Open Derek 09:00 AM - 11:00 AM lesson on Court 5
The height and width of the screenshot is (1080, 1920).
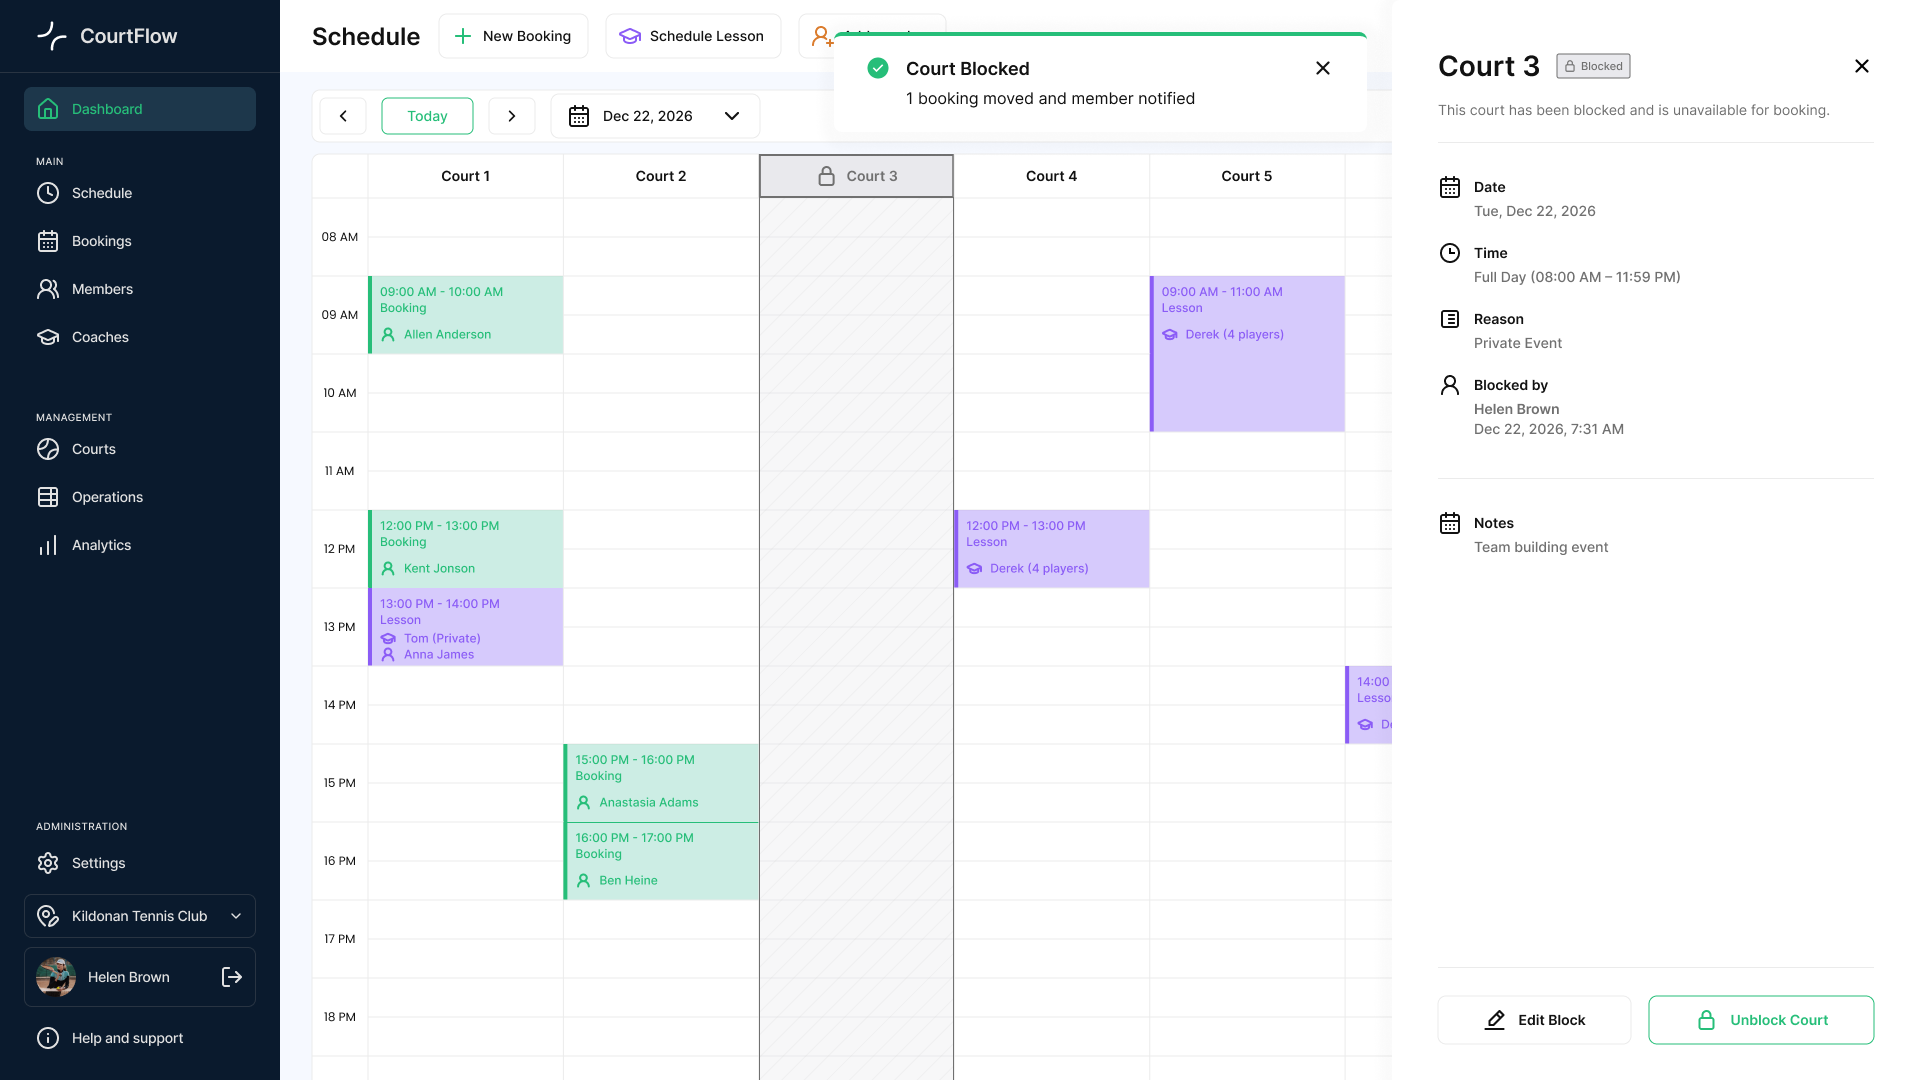coord(1247,354)
